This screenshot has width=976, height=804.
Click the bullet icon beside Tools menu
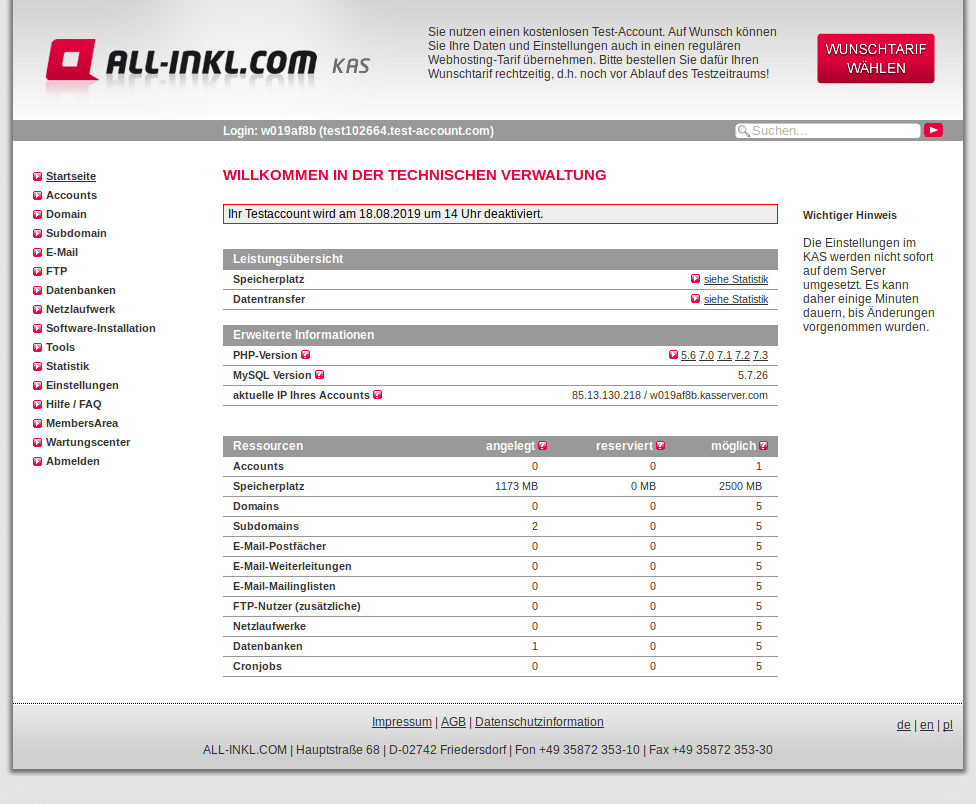tap(37, 348)
